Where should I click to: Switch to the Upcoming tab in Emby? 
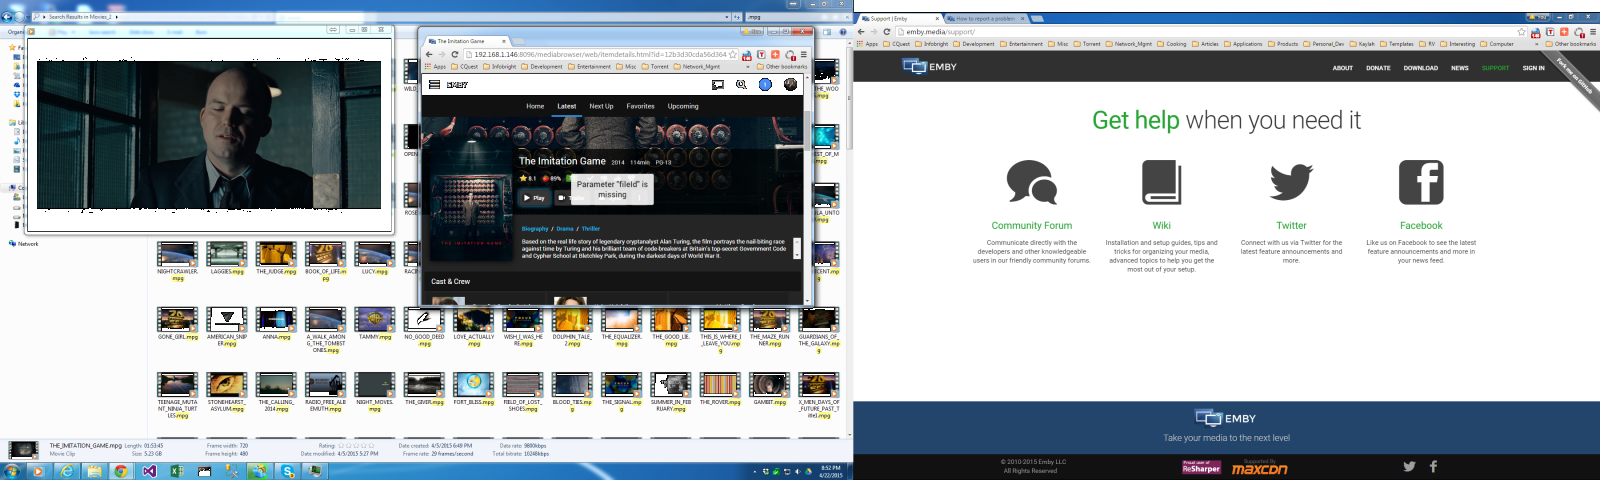click(x=683, y=106)
